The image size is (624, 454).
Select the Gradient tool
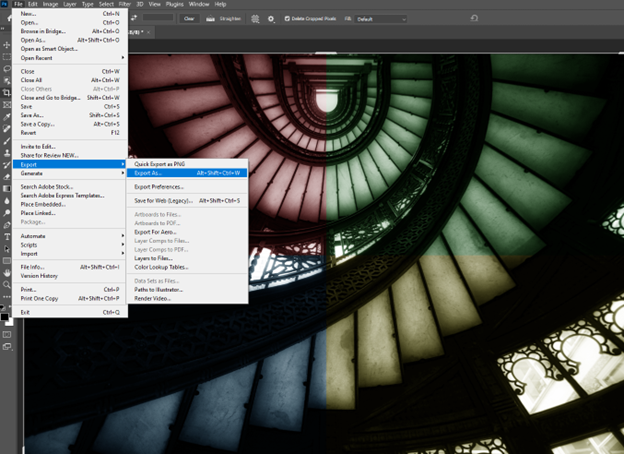click(7, 189)
